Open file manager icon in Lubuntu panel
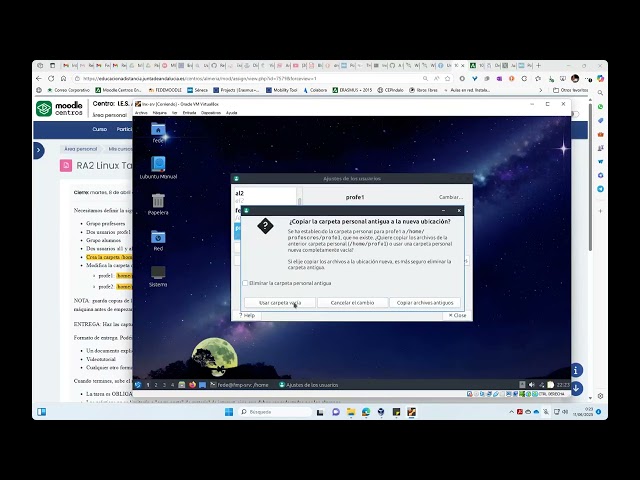This screenshot has width=640, height=480. (x=182, y=384)
